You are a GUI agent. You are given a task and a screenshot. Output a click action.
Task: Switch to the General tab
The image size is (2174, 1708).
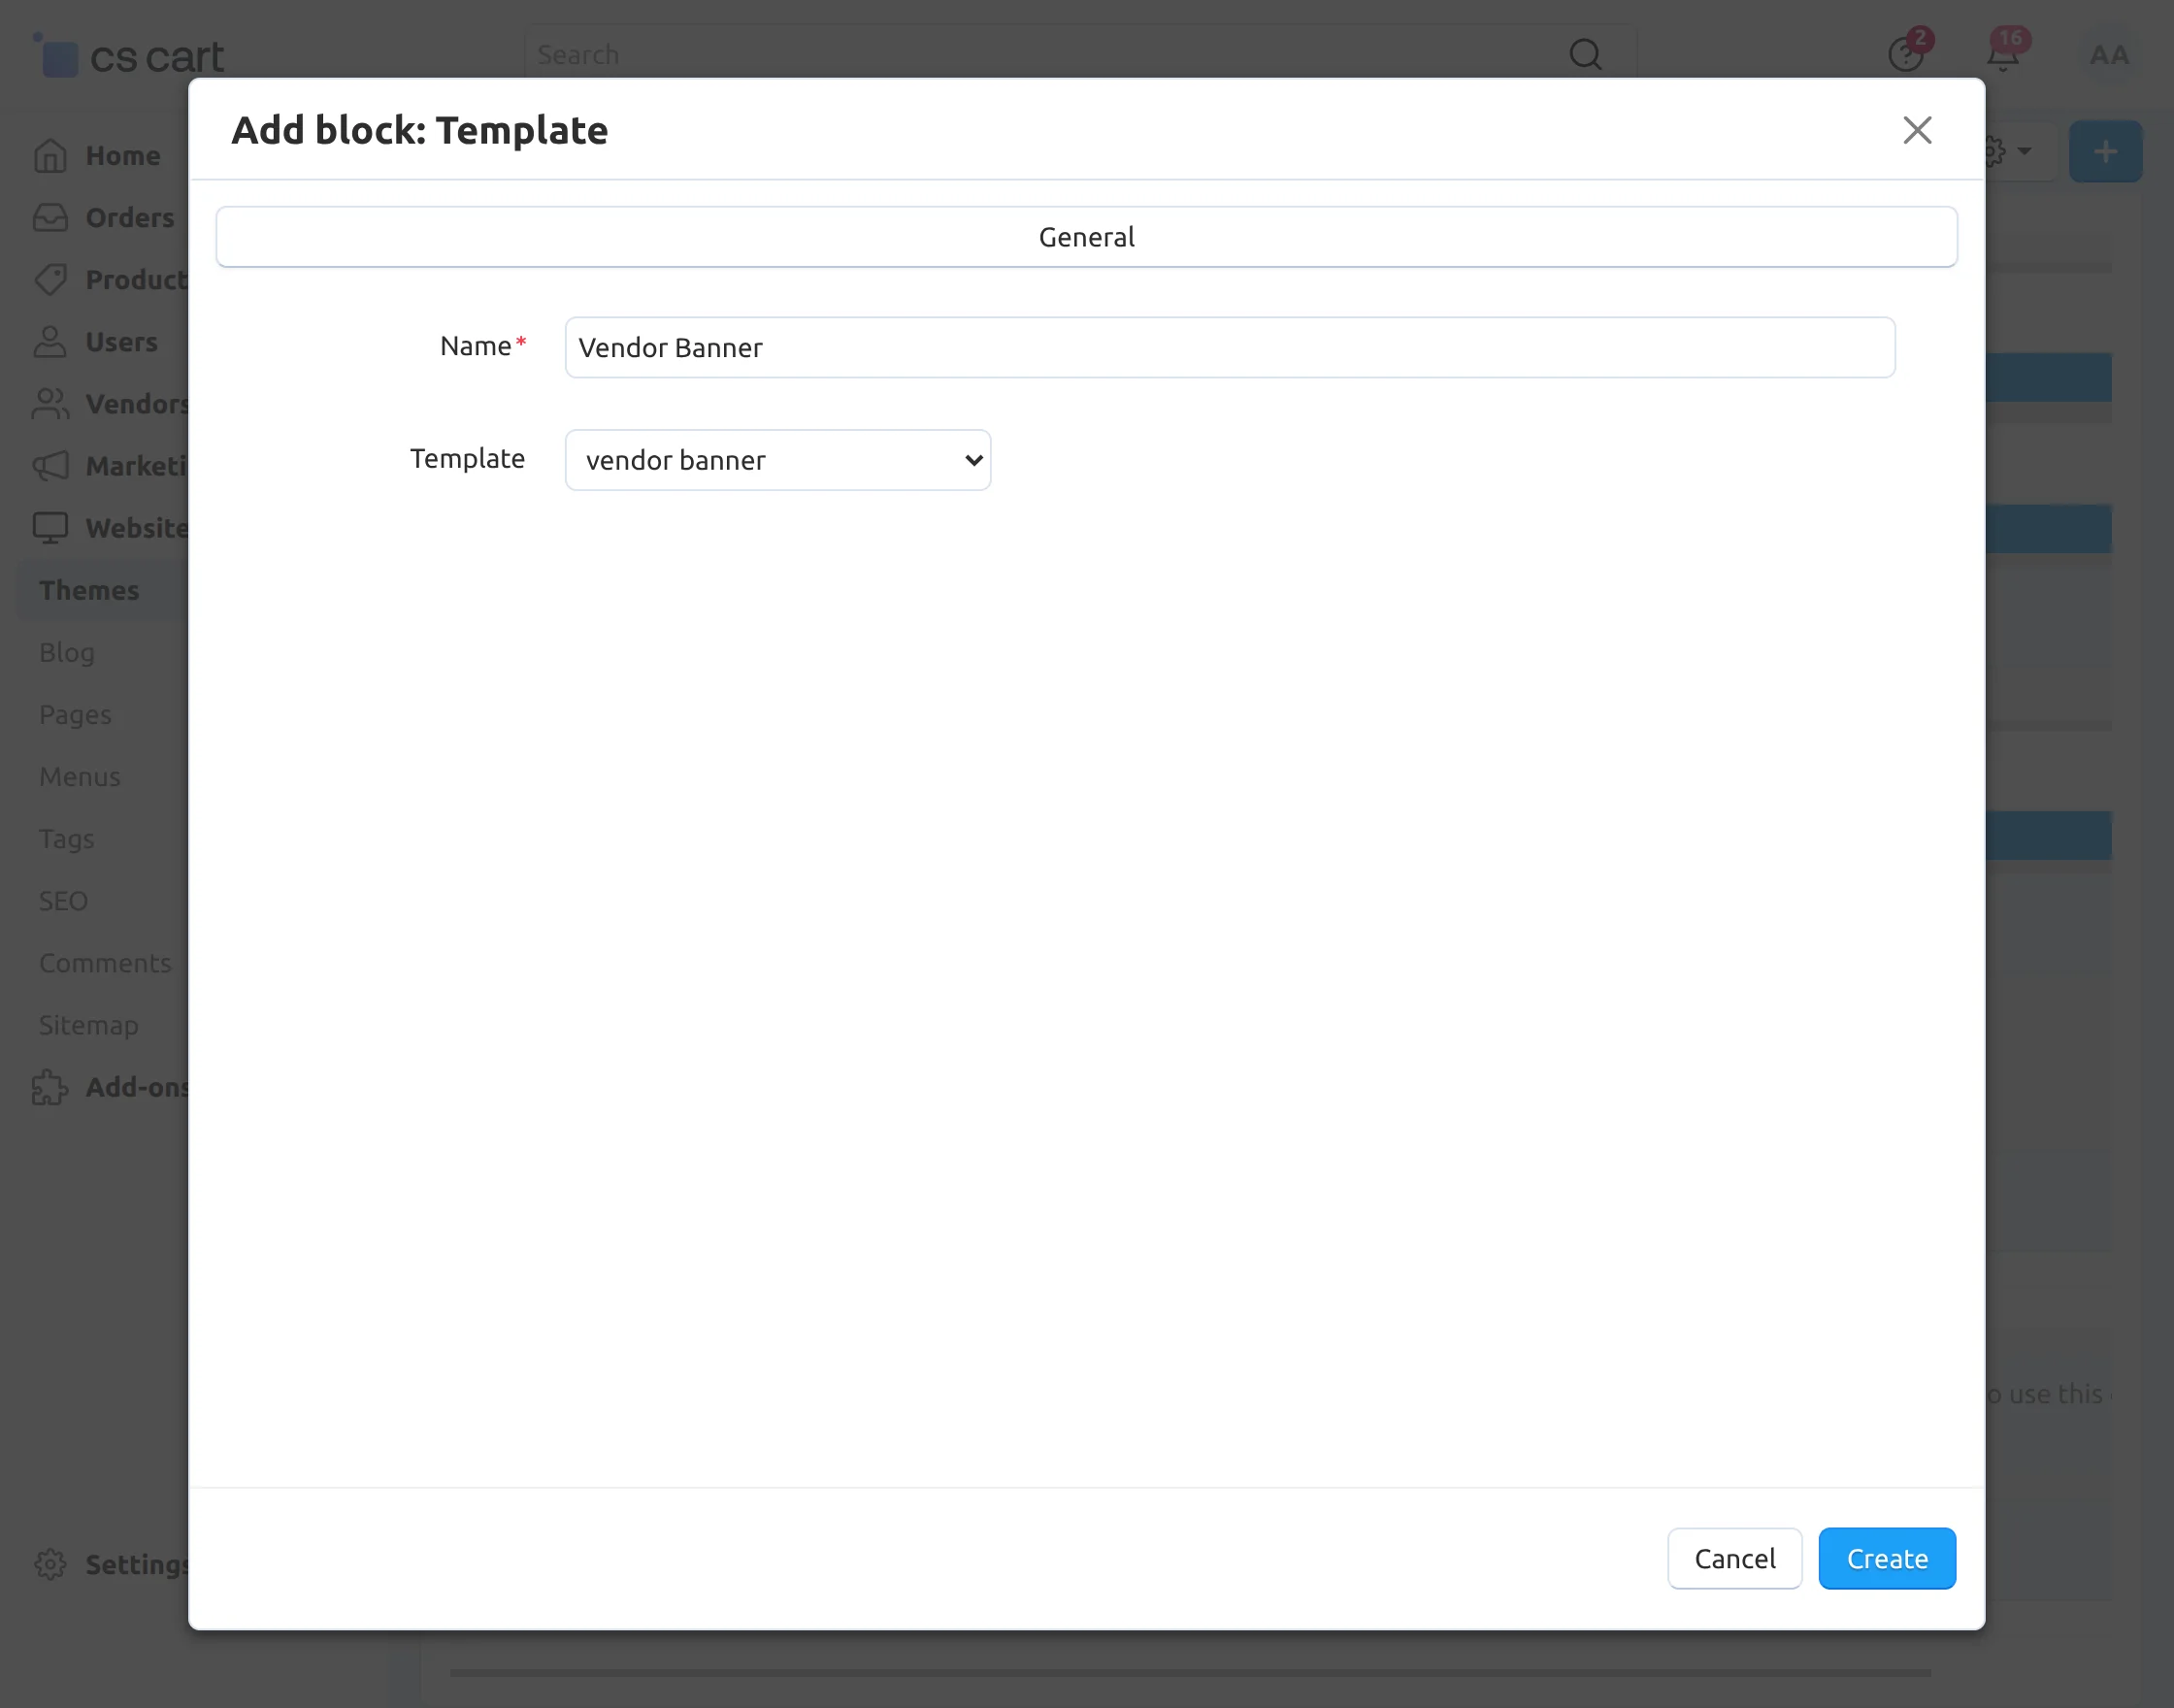pyautogui.click(x=1086, y=237)
